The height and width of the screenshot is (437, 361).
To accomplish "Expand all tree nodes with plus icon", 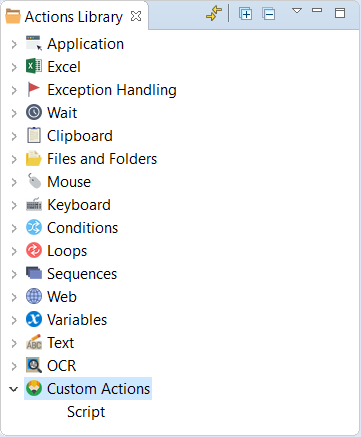I will pyautogui.click(x=245, y=14).
